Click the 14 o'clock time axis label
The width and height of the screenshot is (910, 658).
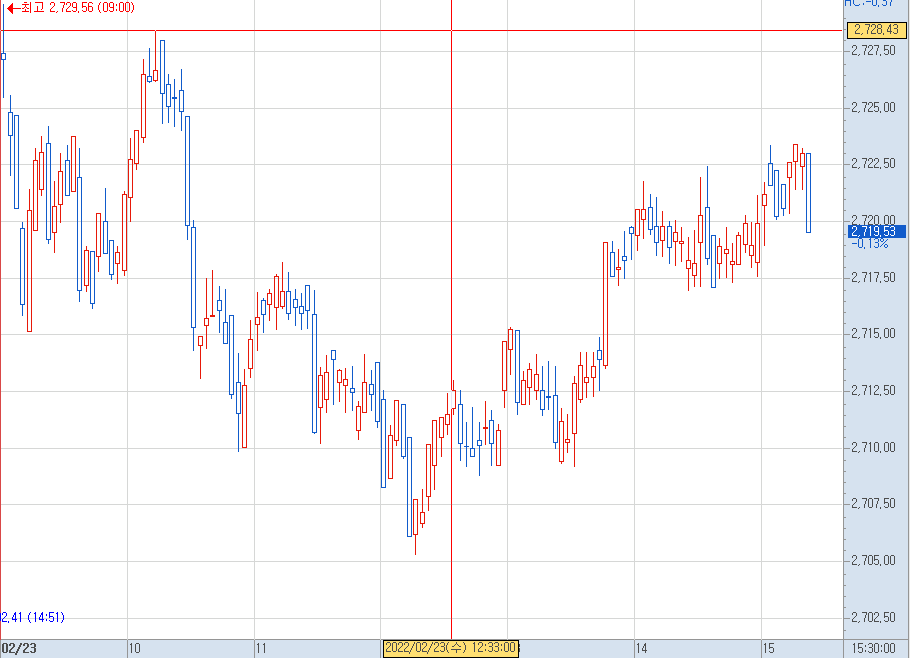(x=641, y=649)
